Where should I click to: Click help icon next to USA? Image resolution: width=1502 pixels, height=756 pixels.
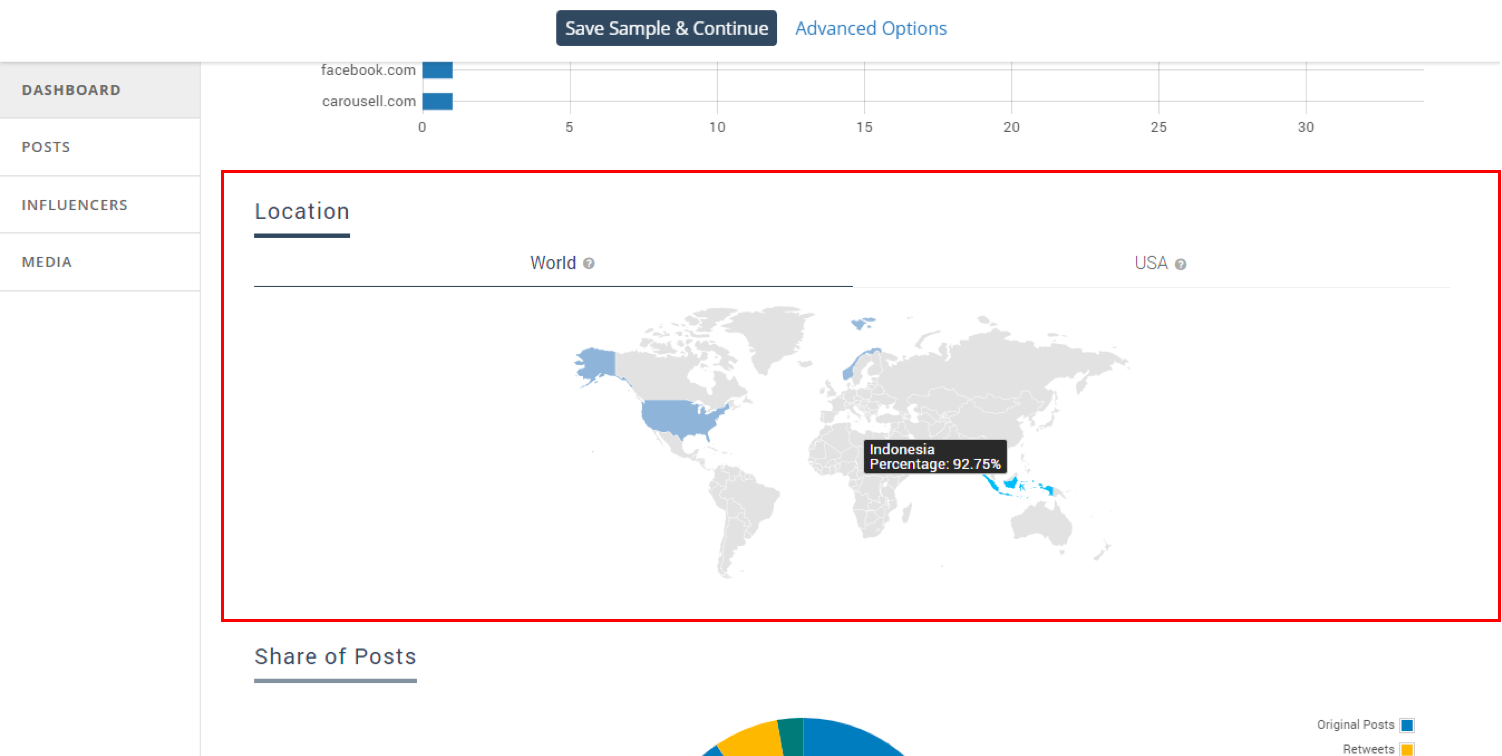pyautogui.click(x=1181, y=264)
